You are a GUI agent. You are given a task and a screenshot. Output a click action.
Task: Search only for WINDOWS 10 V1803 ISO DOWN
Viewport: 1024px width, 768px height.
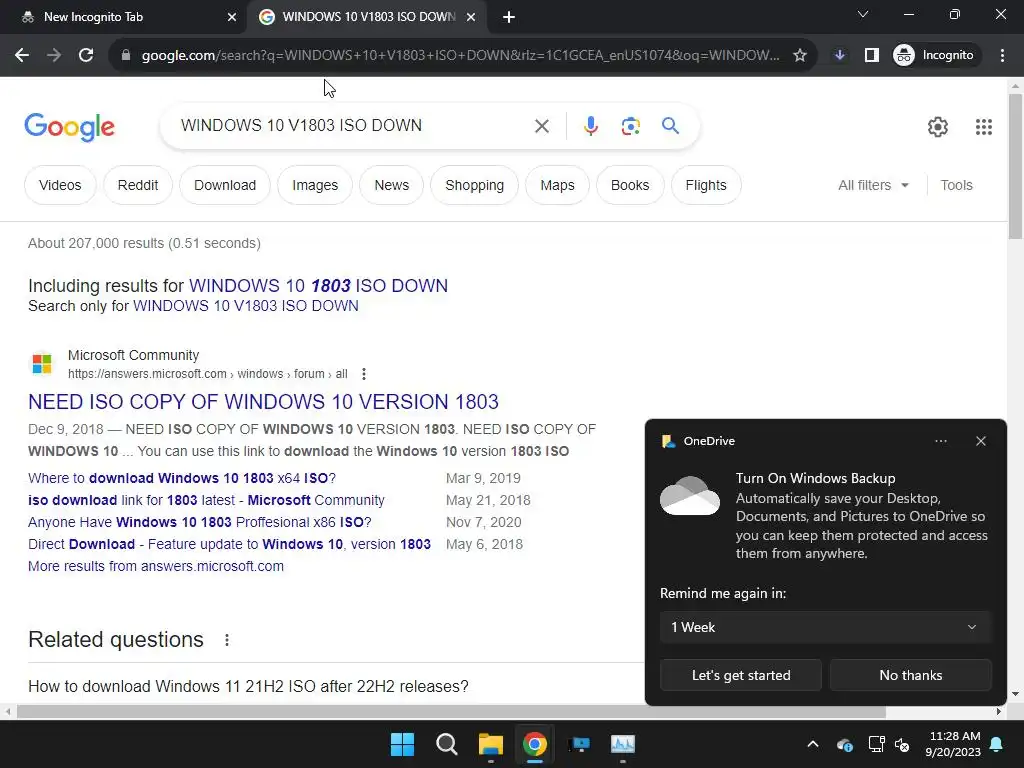(x=246, y=306)
